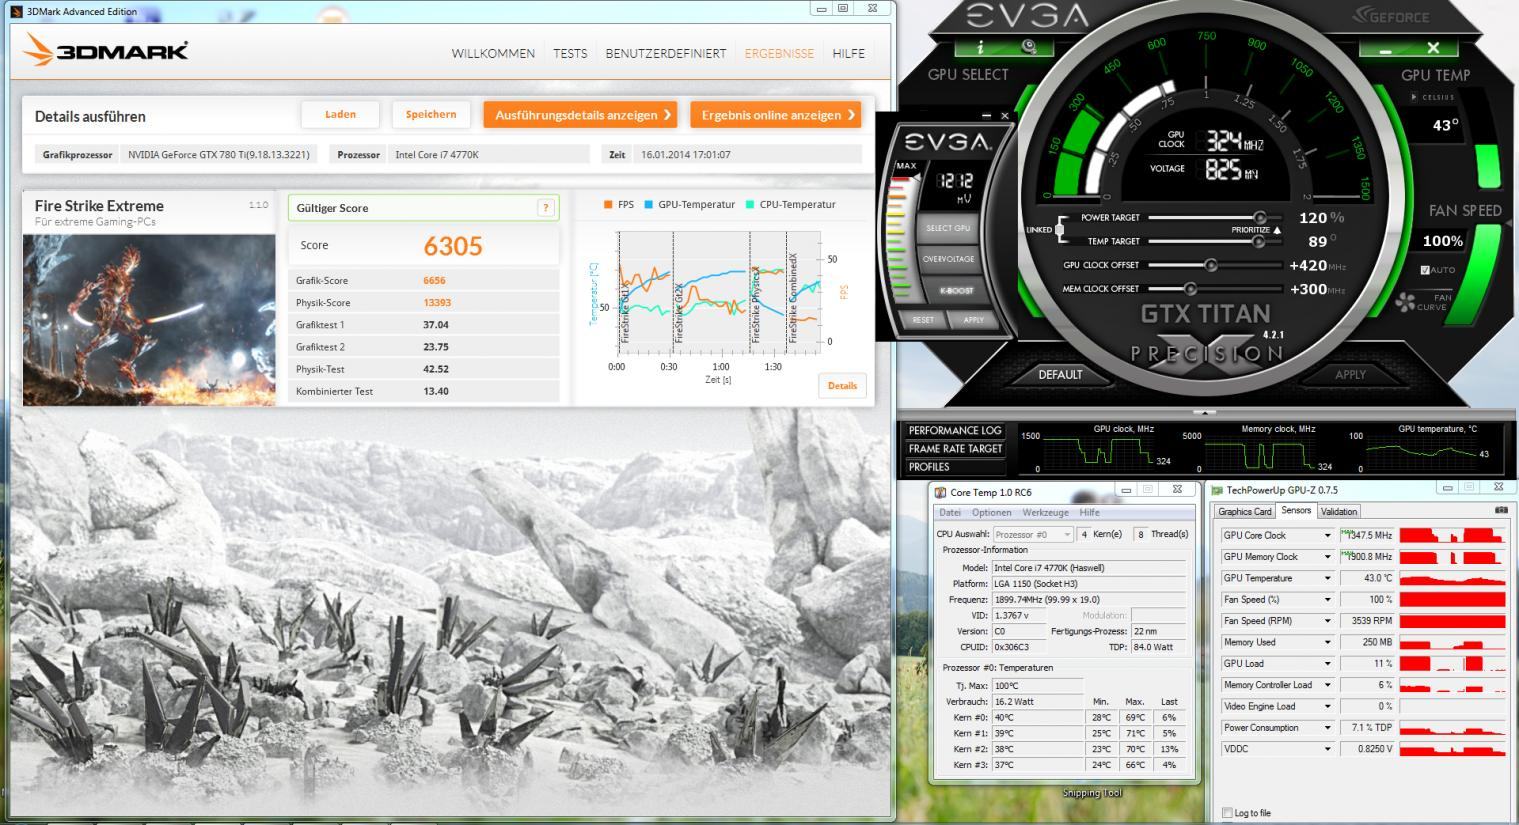Open CPU Auswahl Prozessor #0 dropdown
The width and height of the screenshot is (1519, 825).
click(1033, 534)
